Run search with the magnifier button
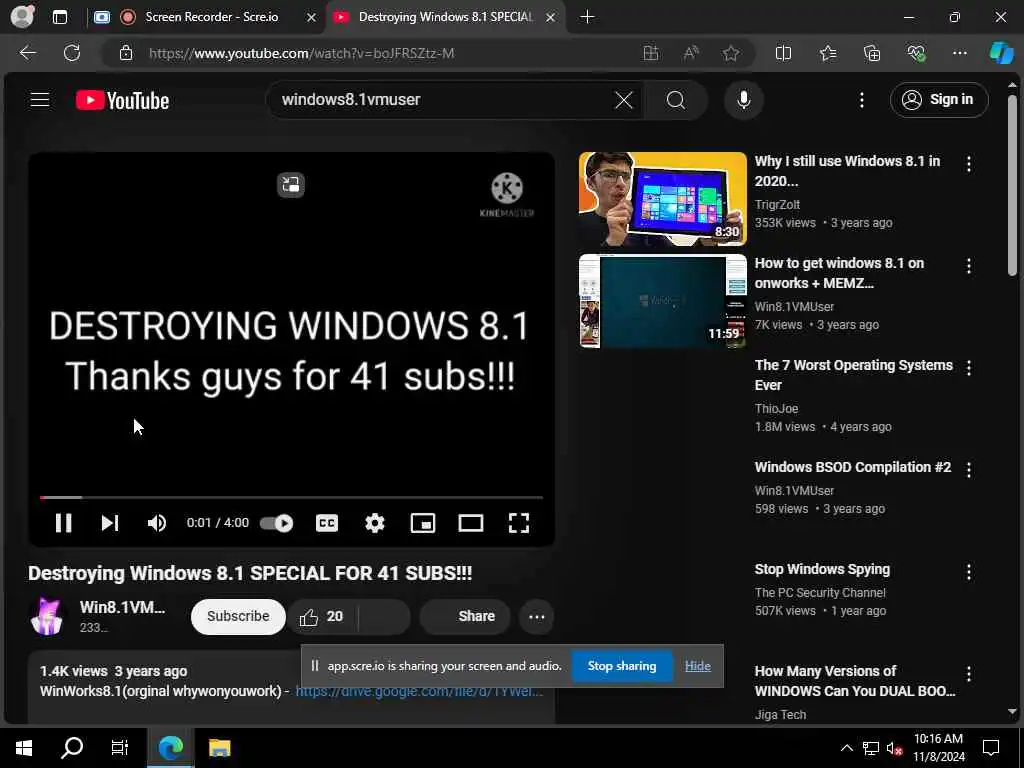The width and height of the screenshot is (1024, 768). pyautogui.click(x=676, y=100)
